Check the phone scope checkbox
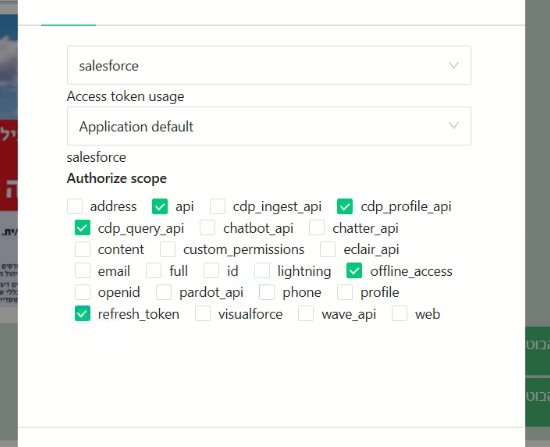Screen dimensions: 550x447 coord(267,292)
